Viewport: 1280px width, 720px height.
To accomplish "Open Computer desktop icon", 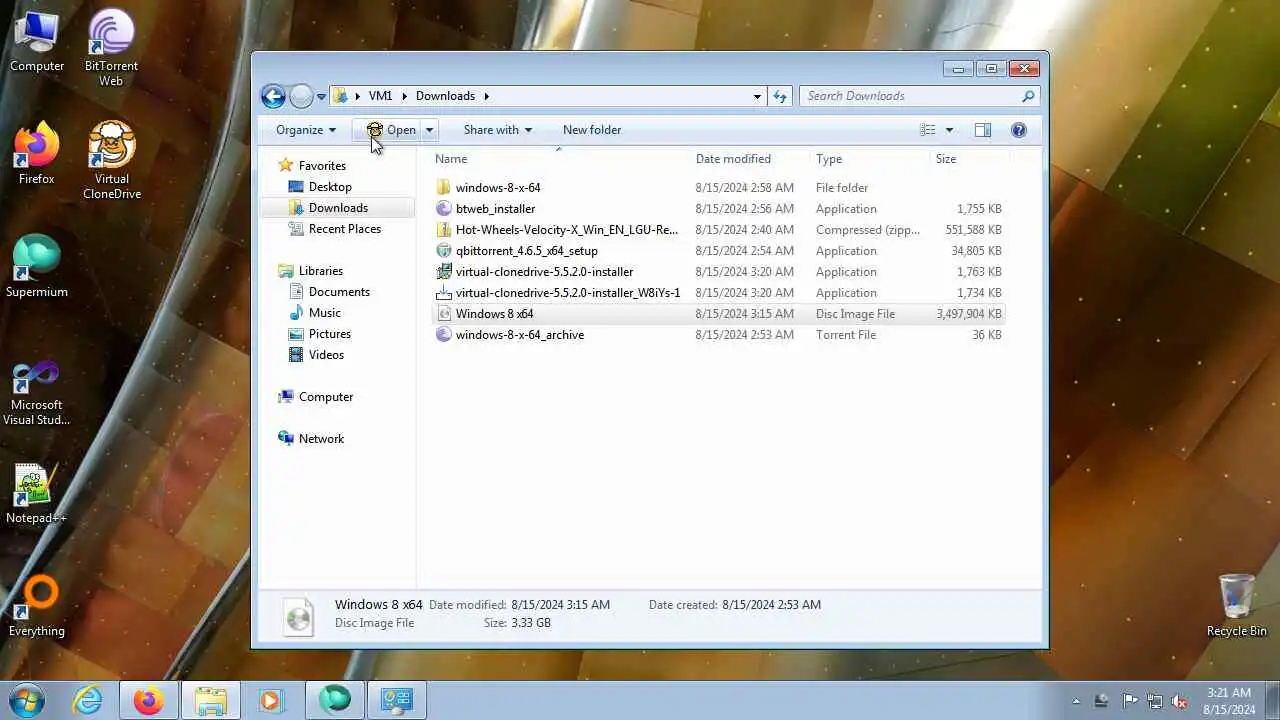I will 37,42.
